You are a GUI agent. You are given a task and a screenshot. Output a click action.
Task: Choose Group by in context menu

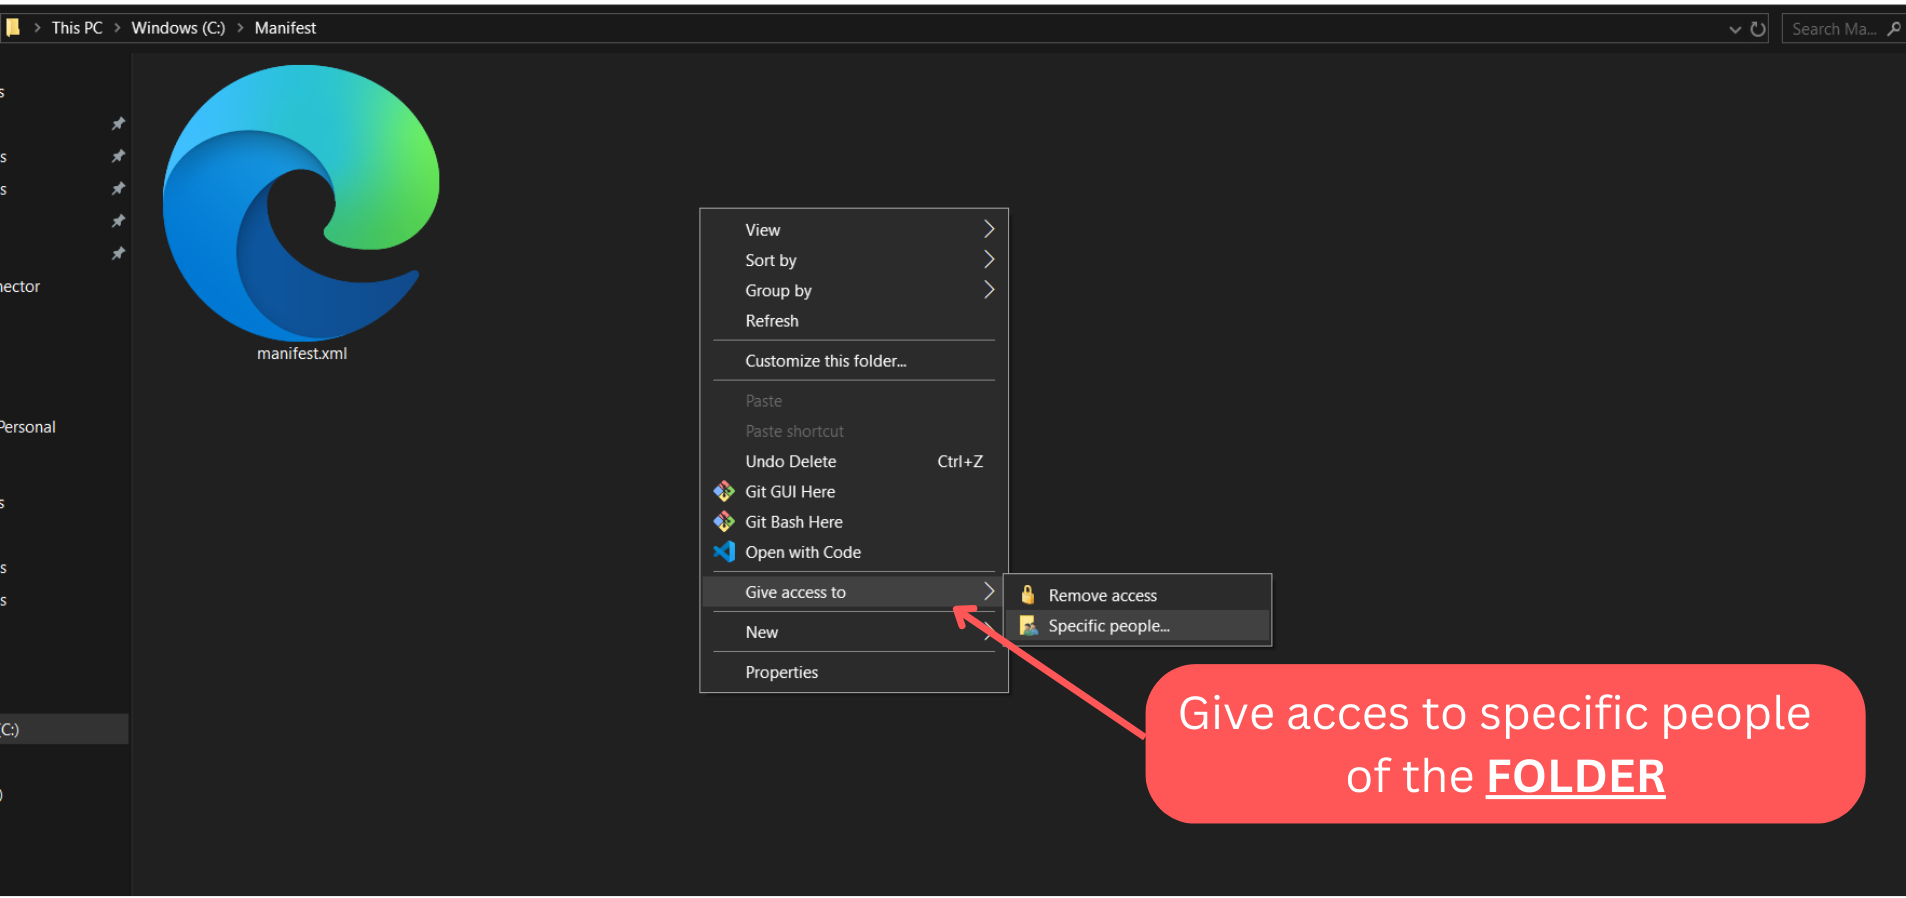[x=853, y=290]
